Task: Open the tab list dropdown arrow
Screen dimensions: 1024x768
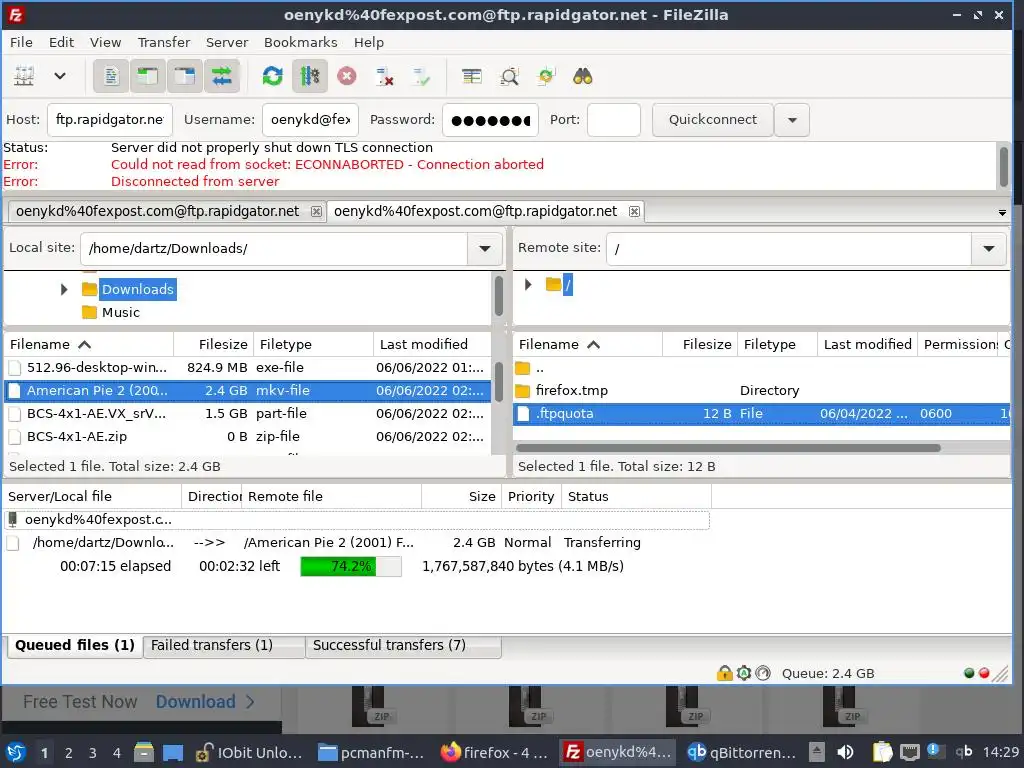Action: click(1002, 213)
